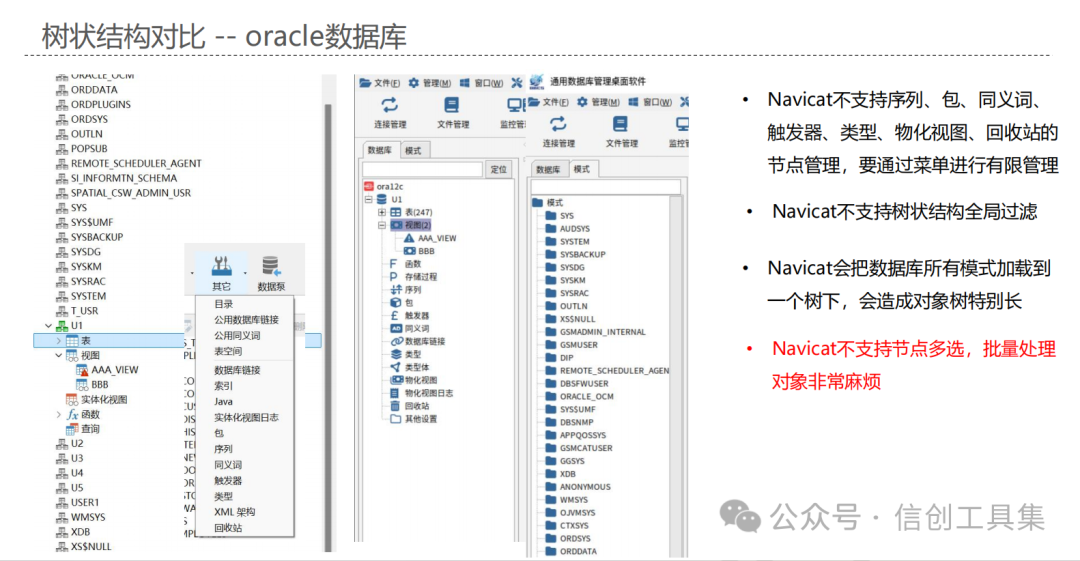The image size is (1080, 561).
Task: Expand the 表(247) plus box
Action: coord(382,212)
